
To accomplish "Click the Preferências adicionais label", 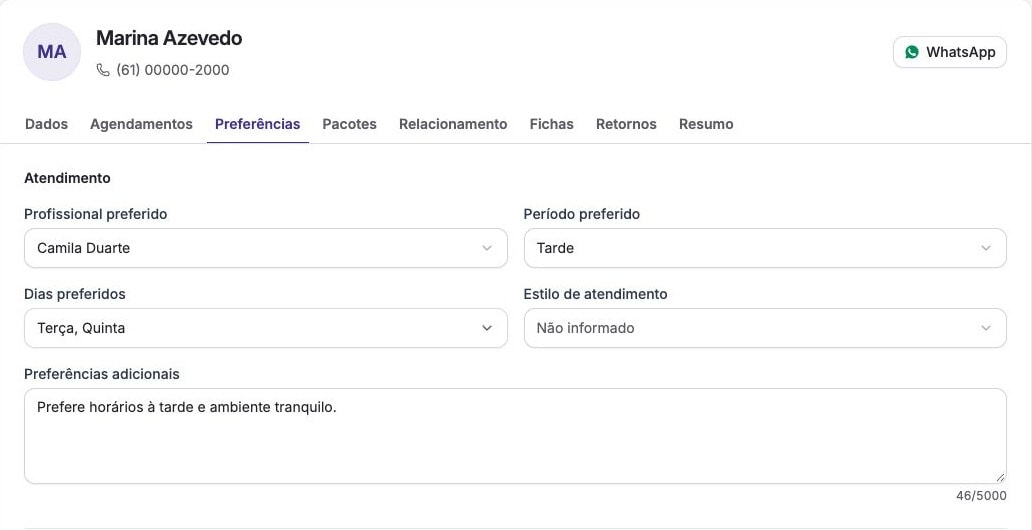I will coord(102,374).
